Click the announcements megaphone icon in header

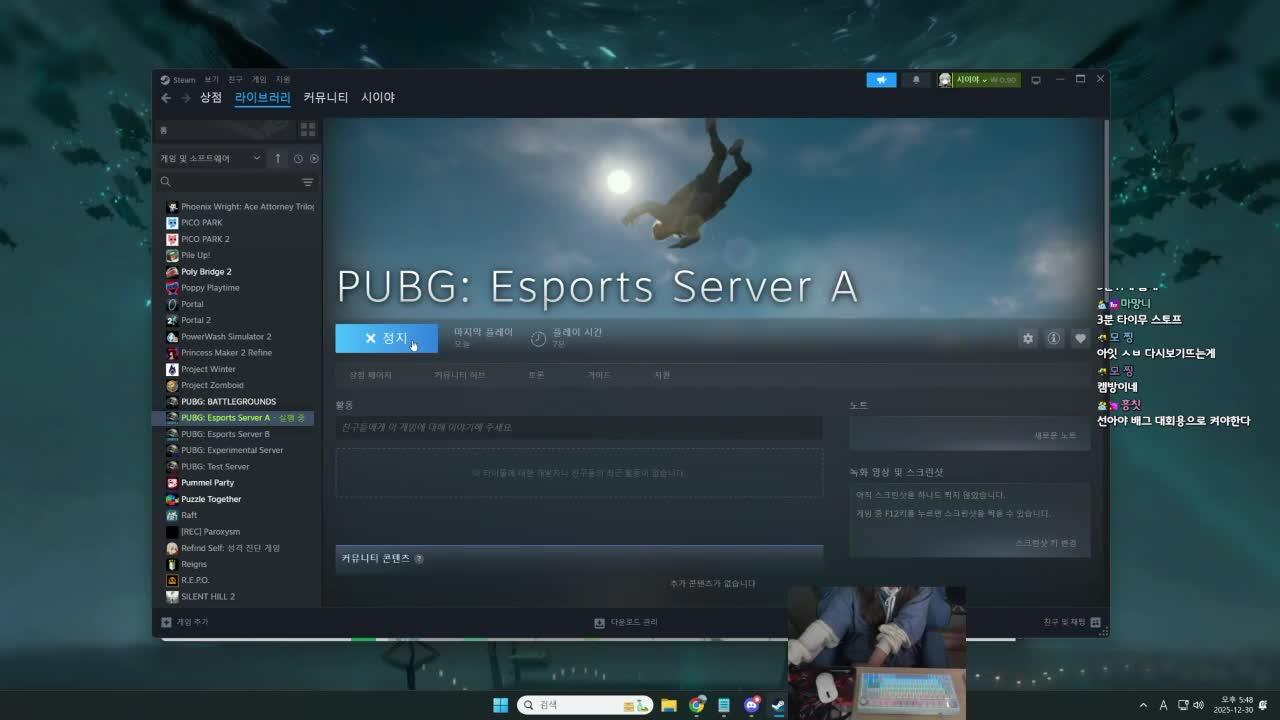click(881, 79)
